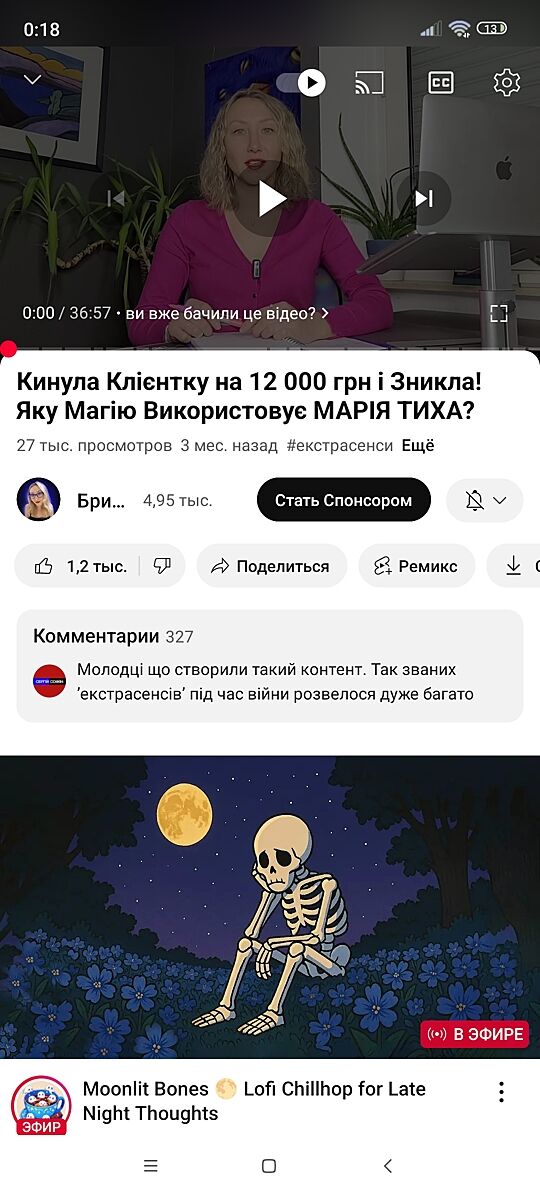Expand description via Ещё
Viewport: 540px width, 1200px height.
tap(418, 446)
